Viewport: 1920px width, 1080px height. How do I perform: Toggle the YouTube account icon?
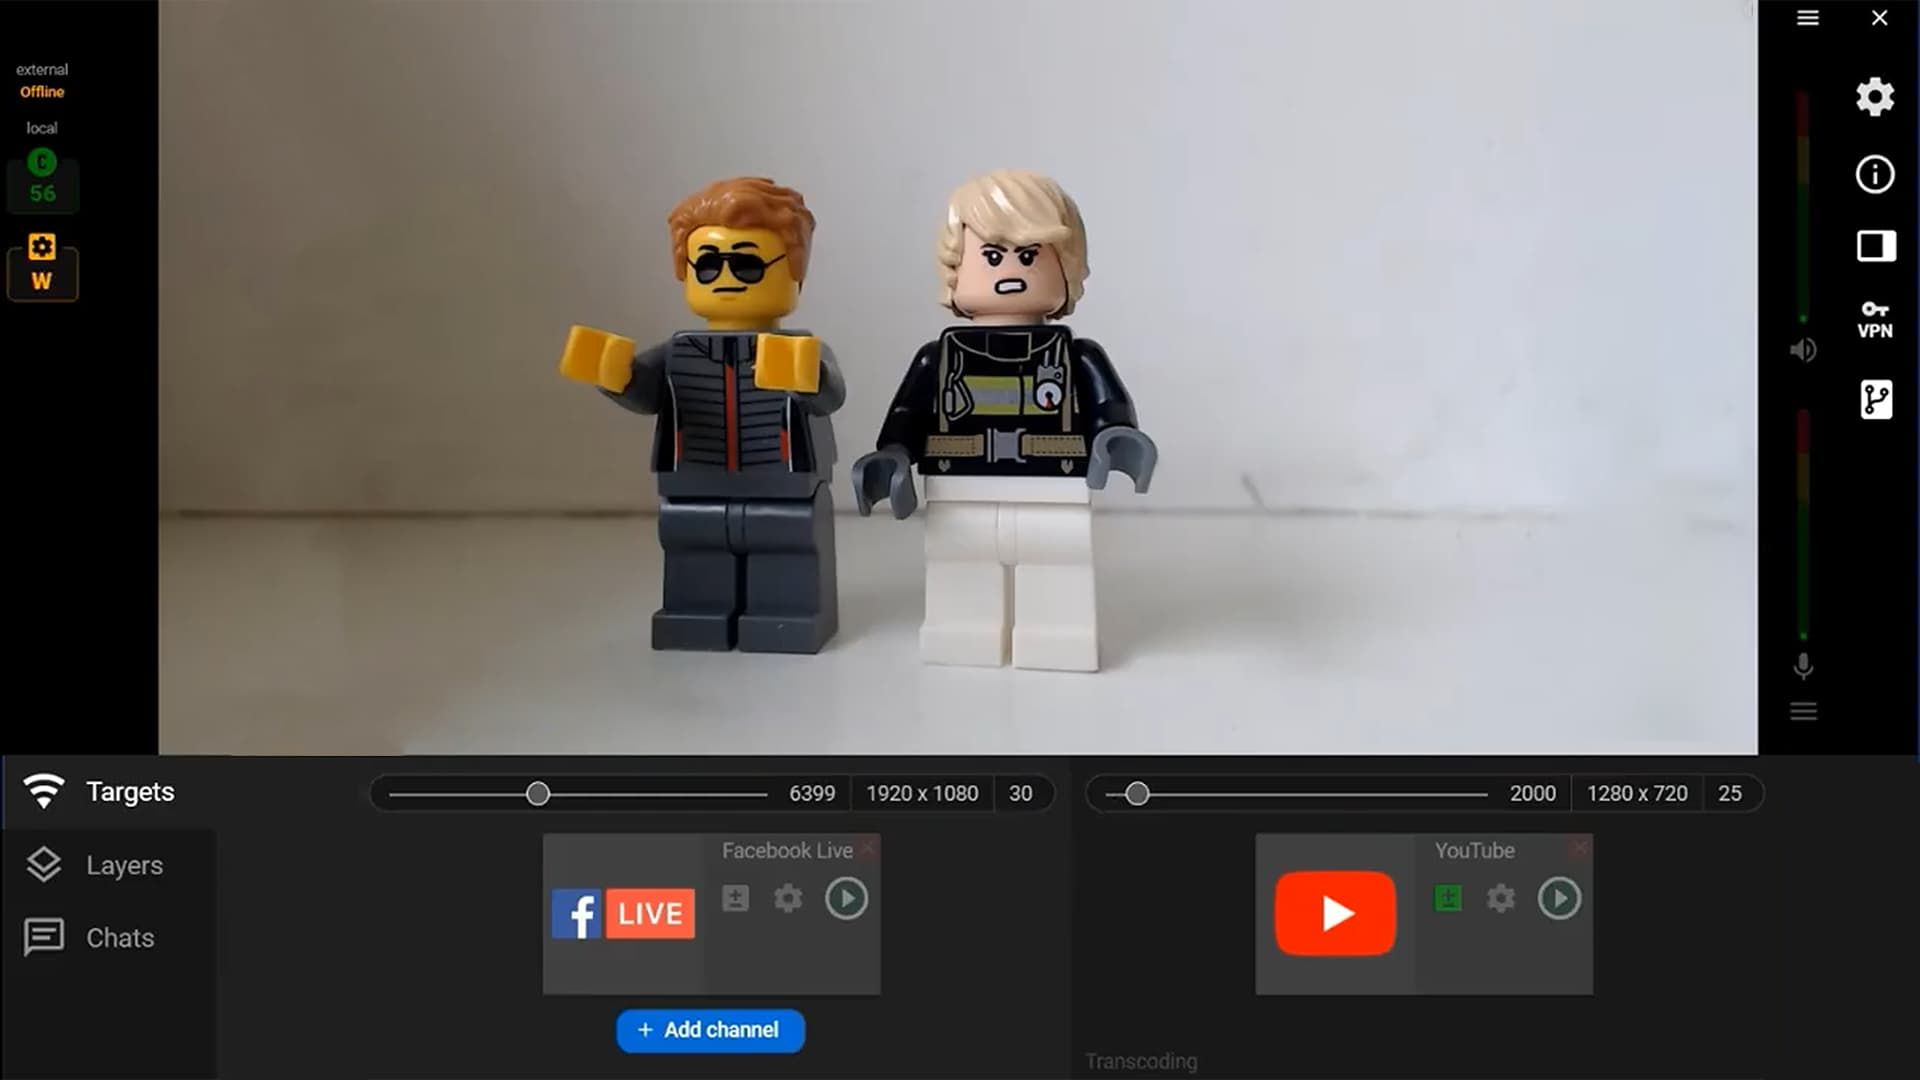(x=1448, y=898)
